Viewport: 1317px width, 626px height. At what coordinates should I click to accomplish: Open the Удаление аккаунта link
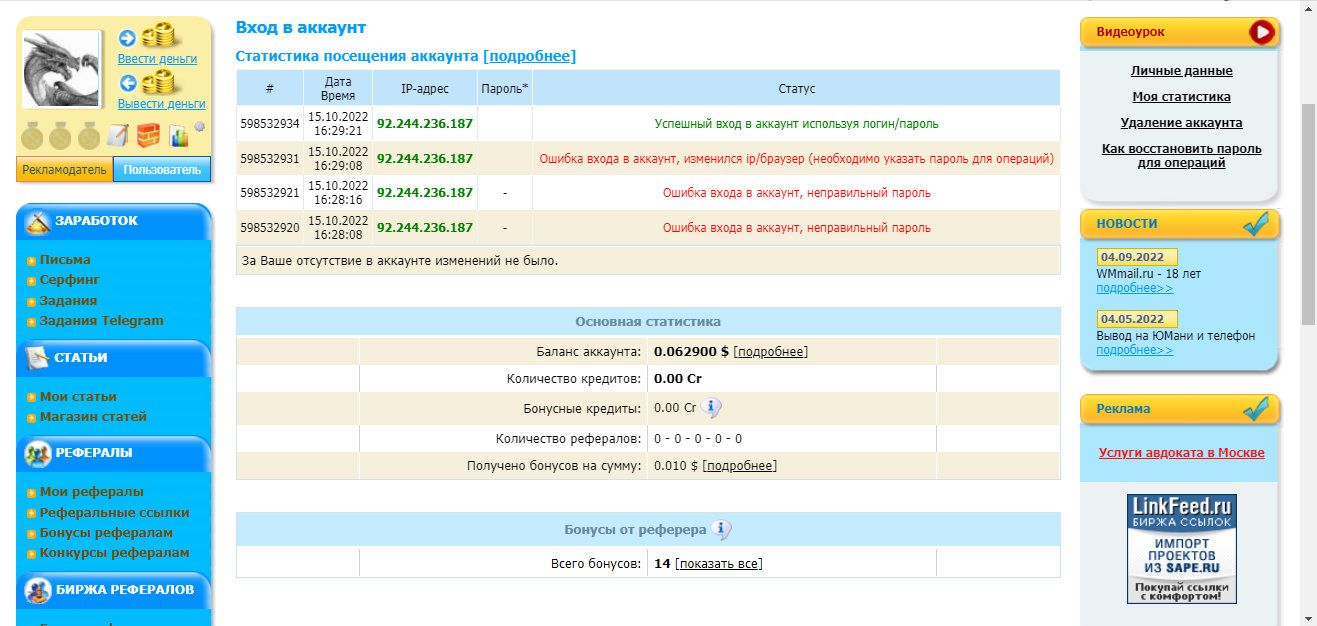[1182, 123]
